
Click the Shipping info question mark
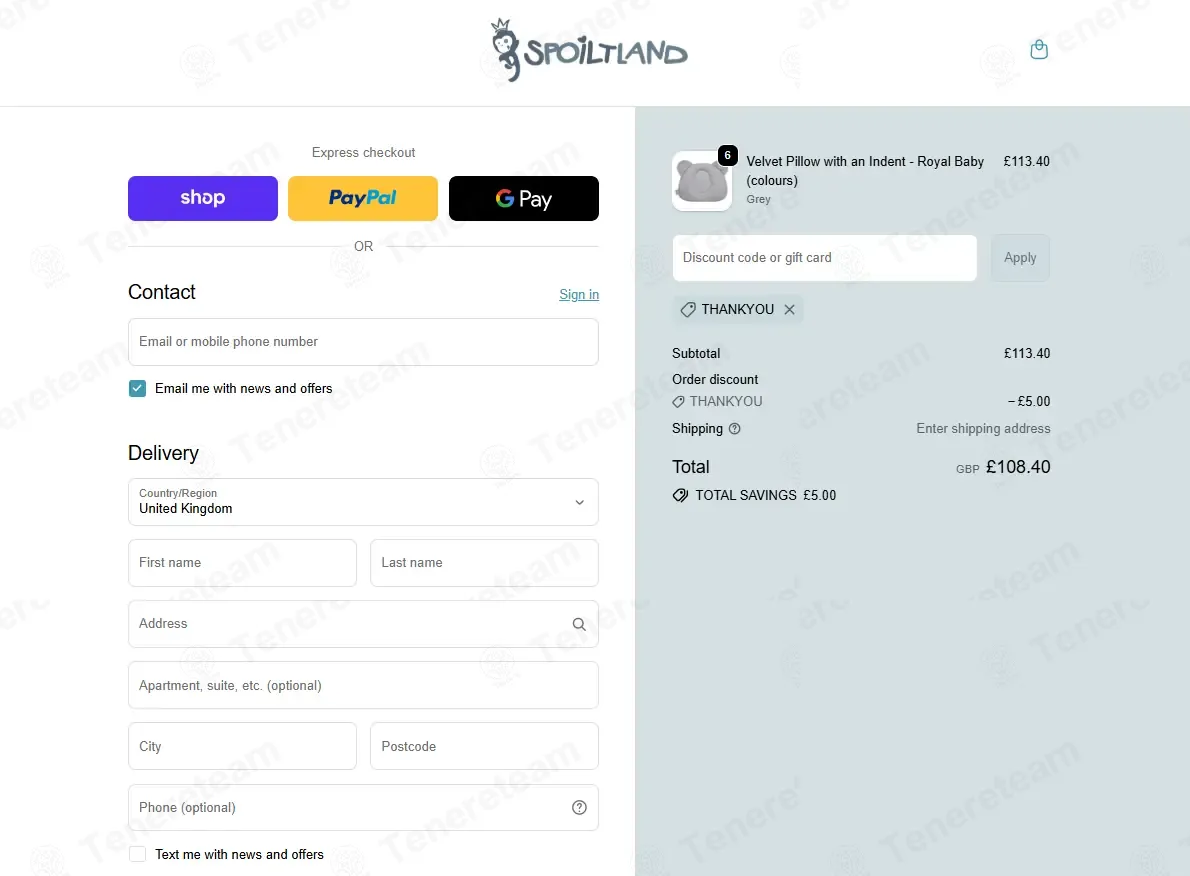[x=735, y=429]
